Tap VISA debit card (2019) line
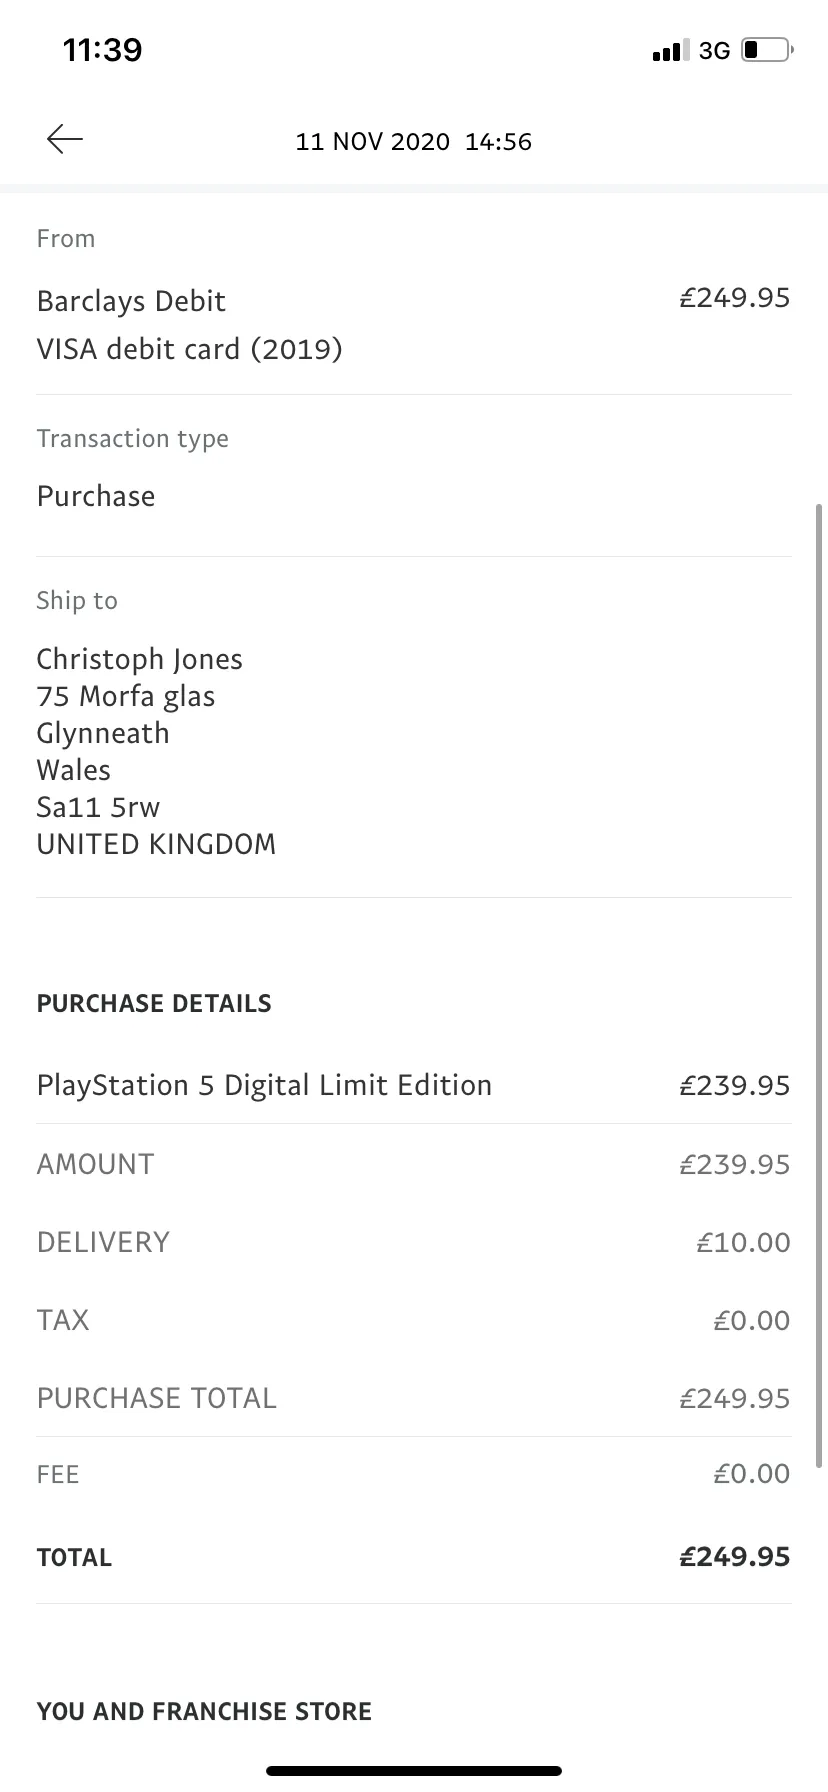Screen dimensions: 828x1792 [189, 349]
